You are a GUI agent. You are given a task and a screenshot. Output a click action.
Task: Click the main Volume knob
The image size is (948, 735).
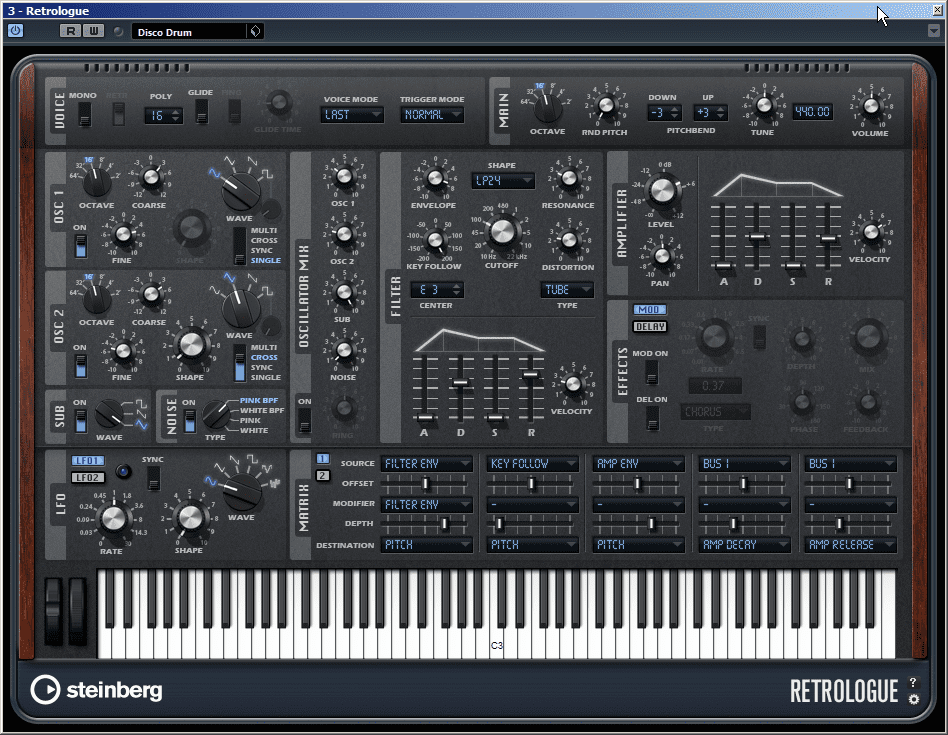[x=871, y=106]
